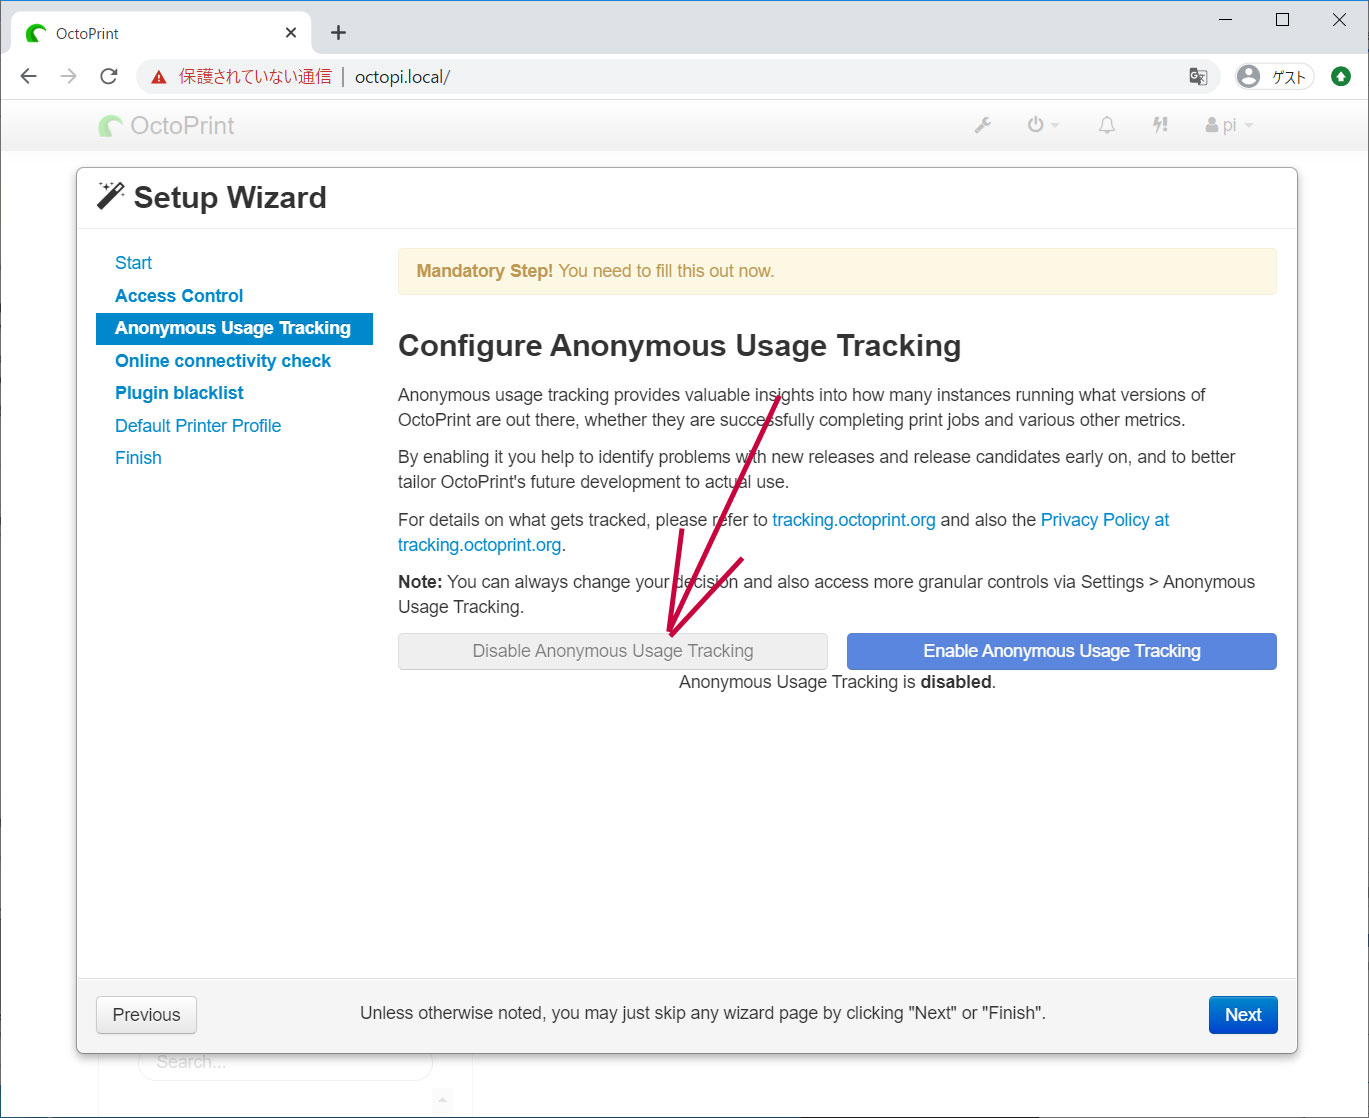Go to Default Printer Profile step
1369x1118 pixels.
(198, 426)
